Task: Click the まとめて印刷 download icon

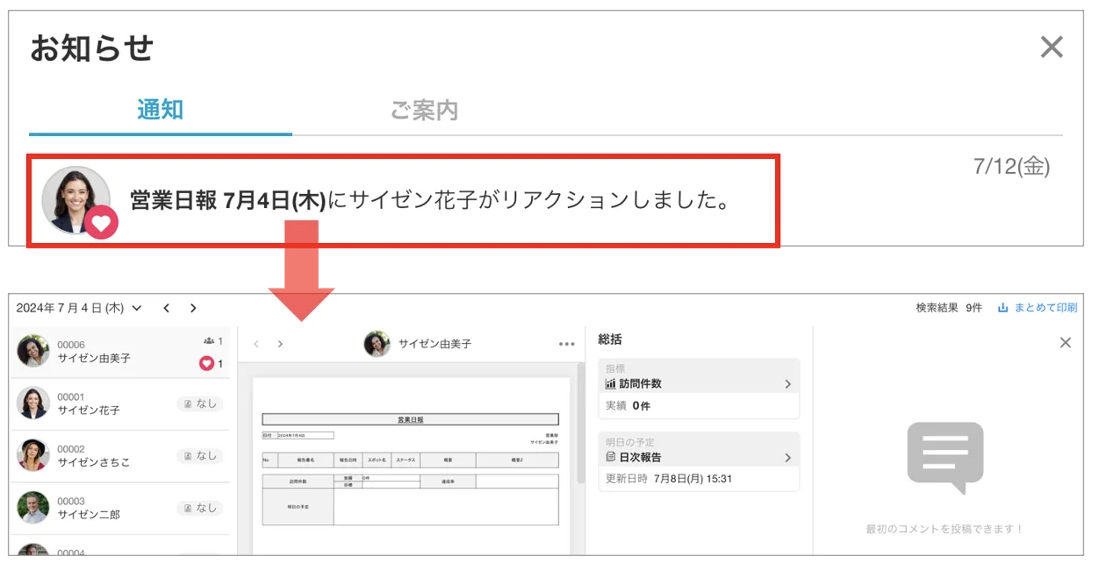Action: click(x=1003, y=307)
